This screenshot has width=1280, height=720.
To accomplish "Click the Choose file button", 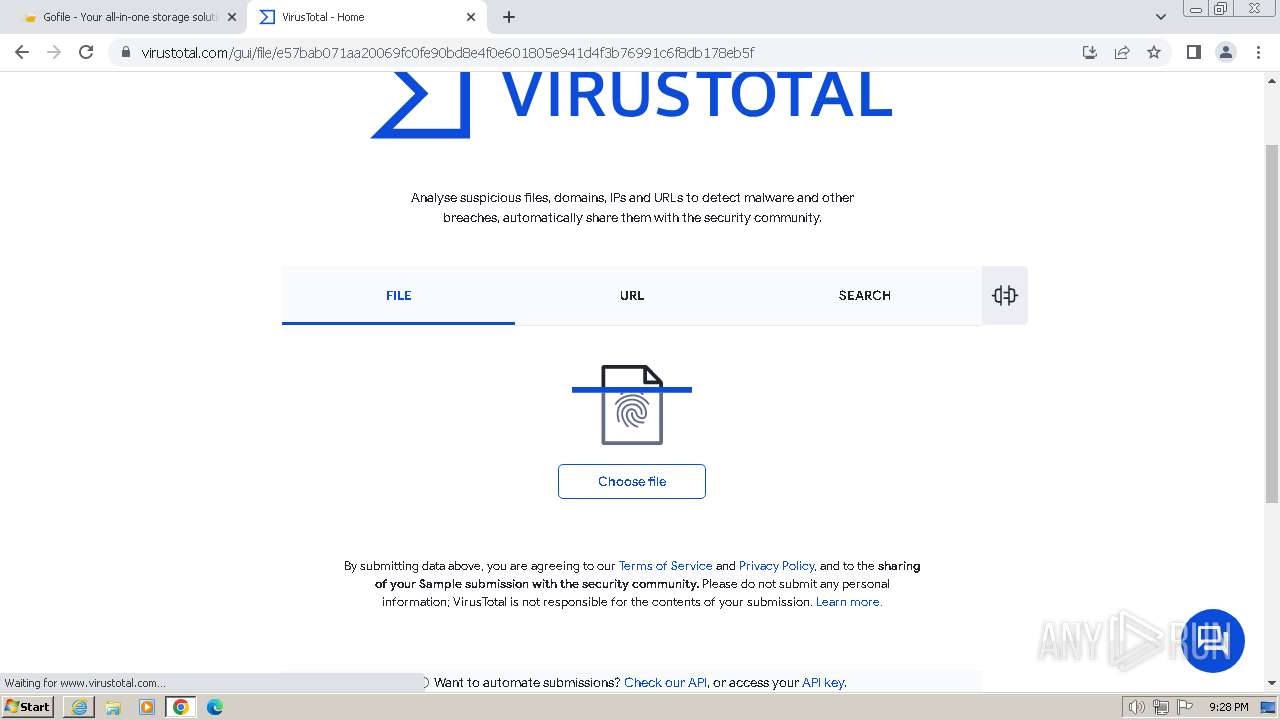I will pos(632,481).
